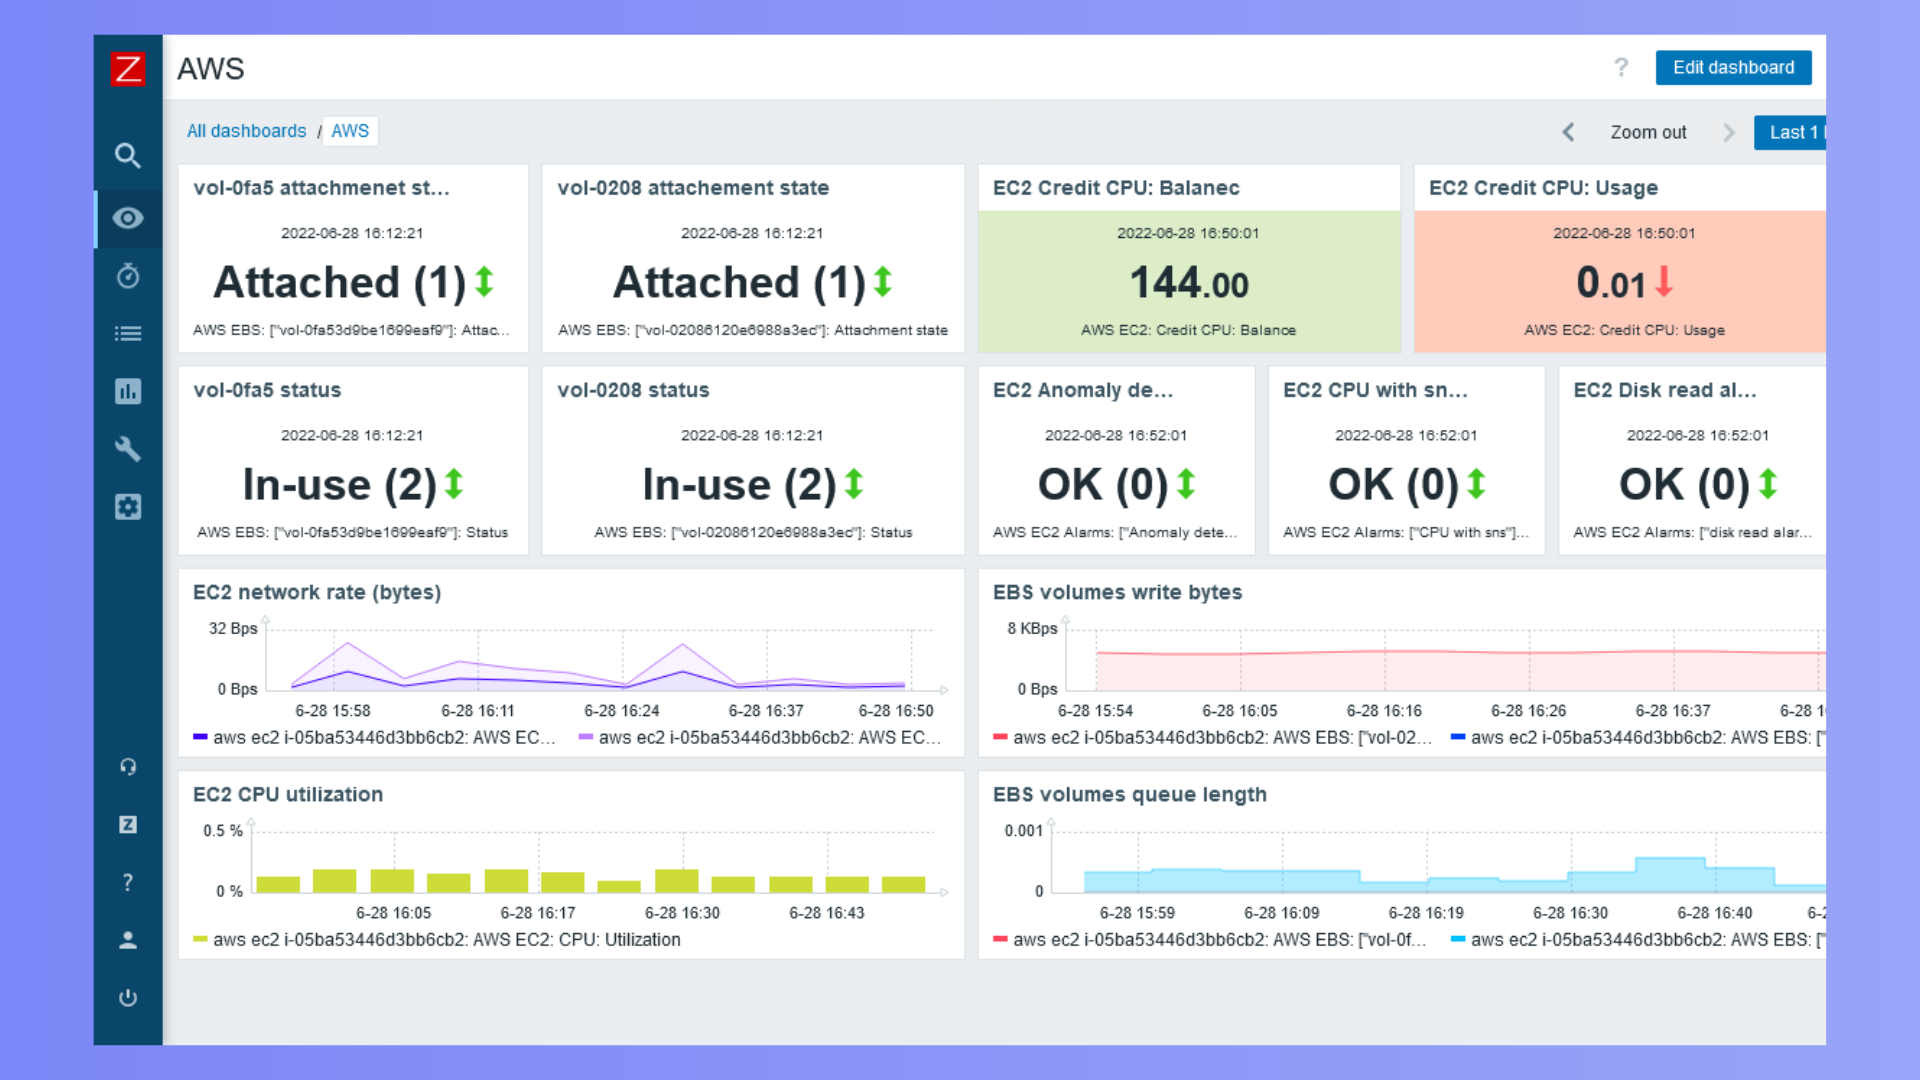Click user profile icon at sidebar bottom

pyautogui.click(x=127, y=939)
